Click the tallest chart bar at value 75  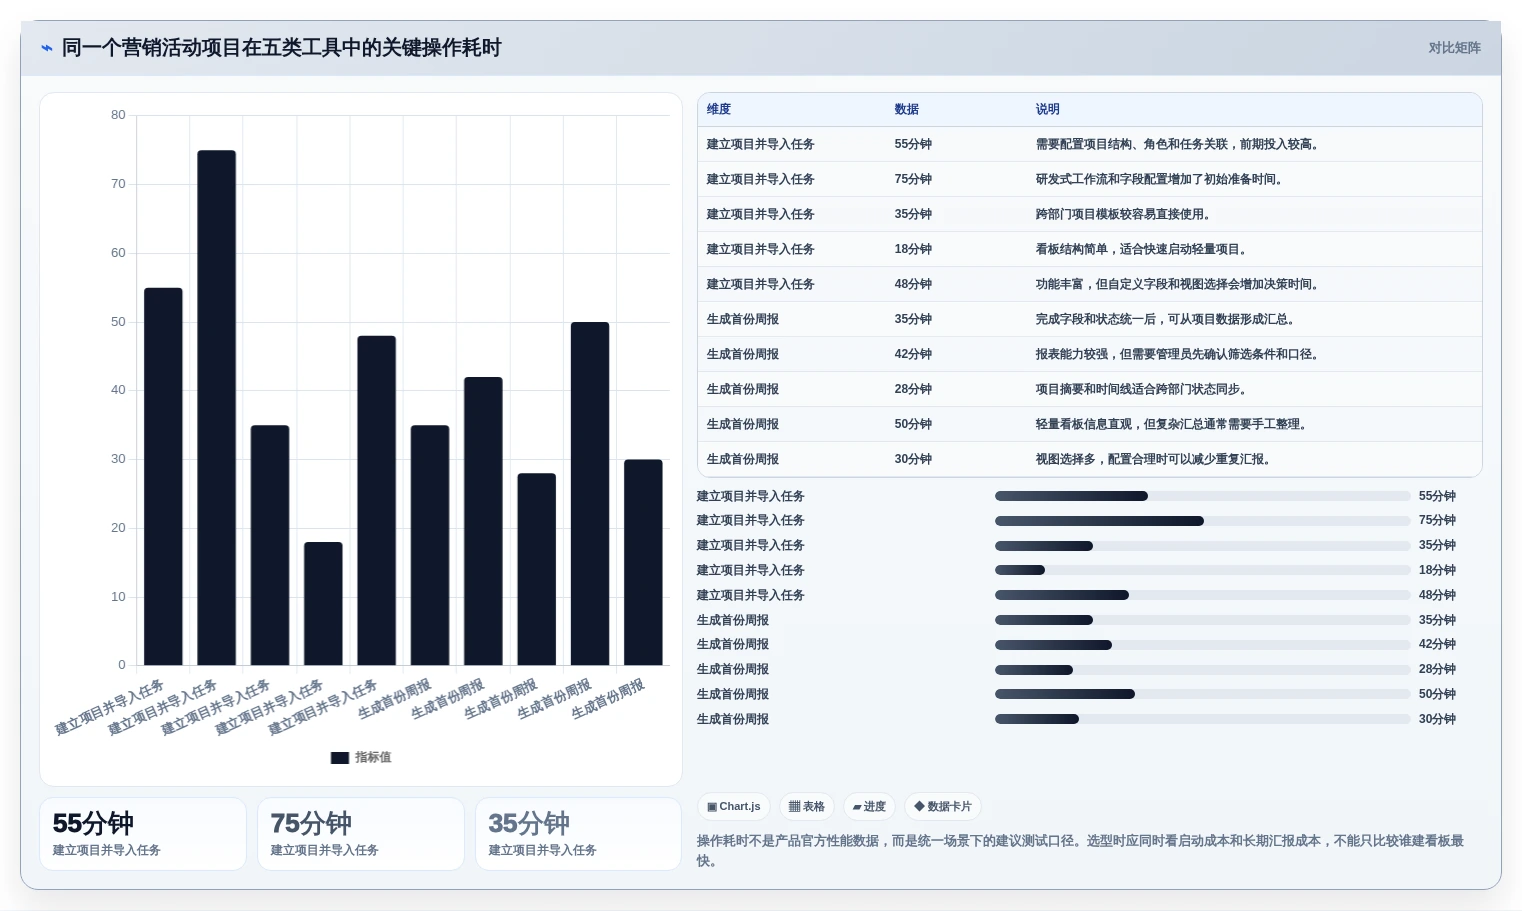click(x=216, y=408)
